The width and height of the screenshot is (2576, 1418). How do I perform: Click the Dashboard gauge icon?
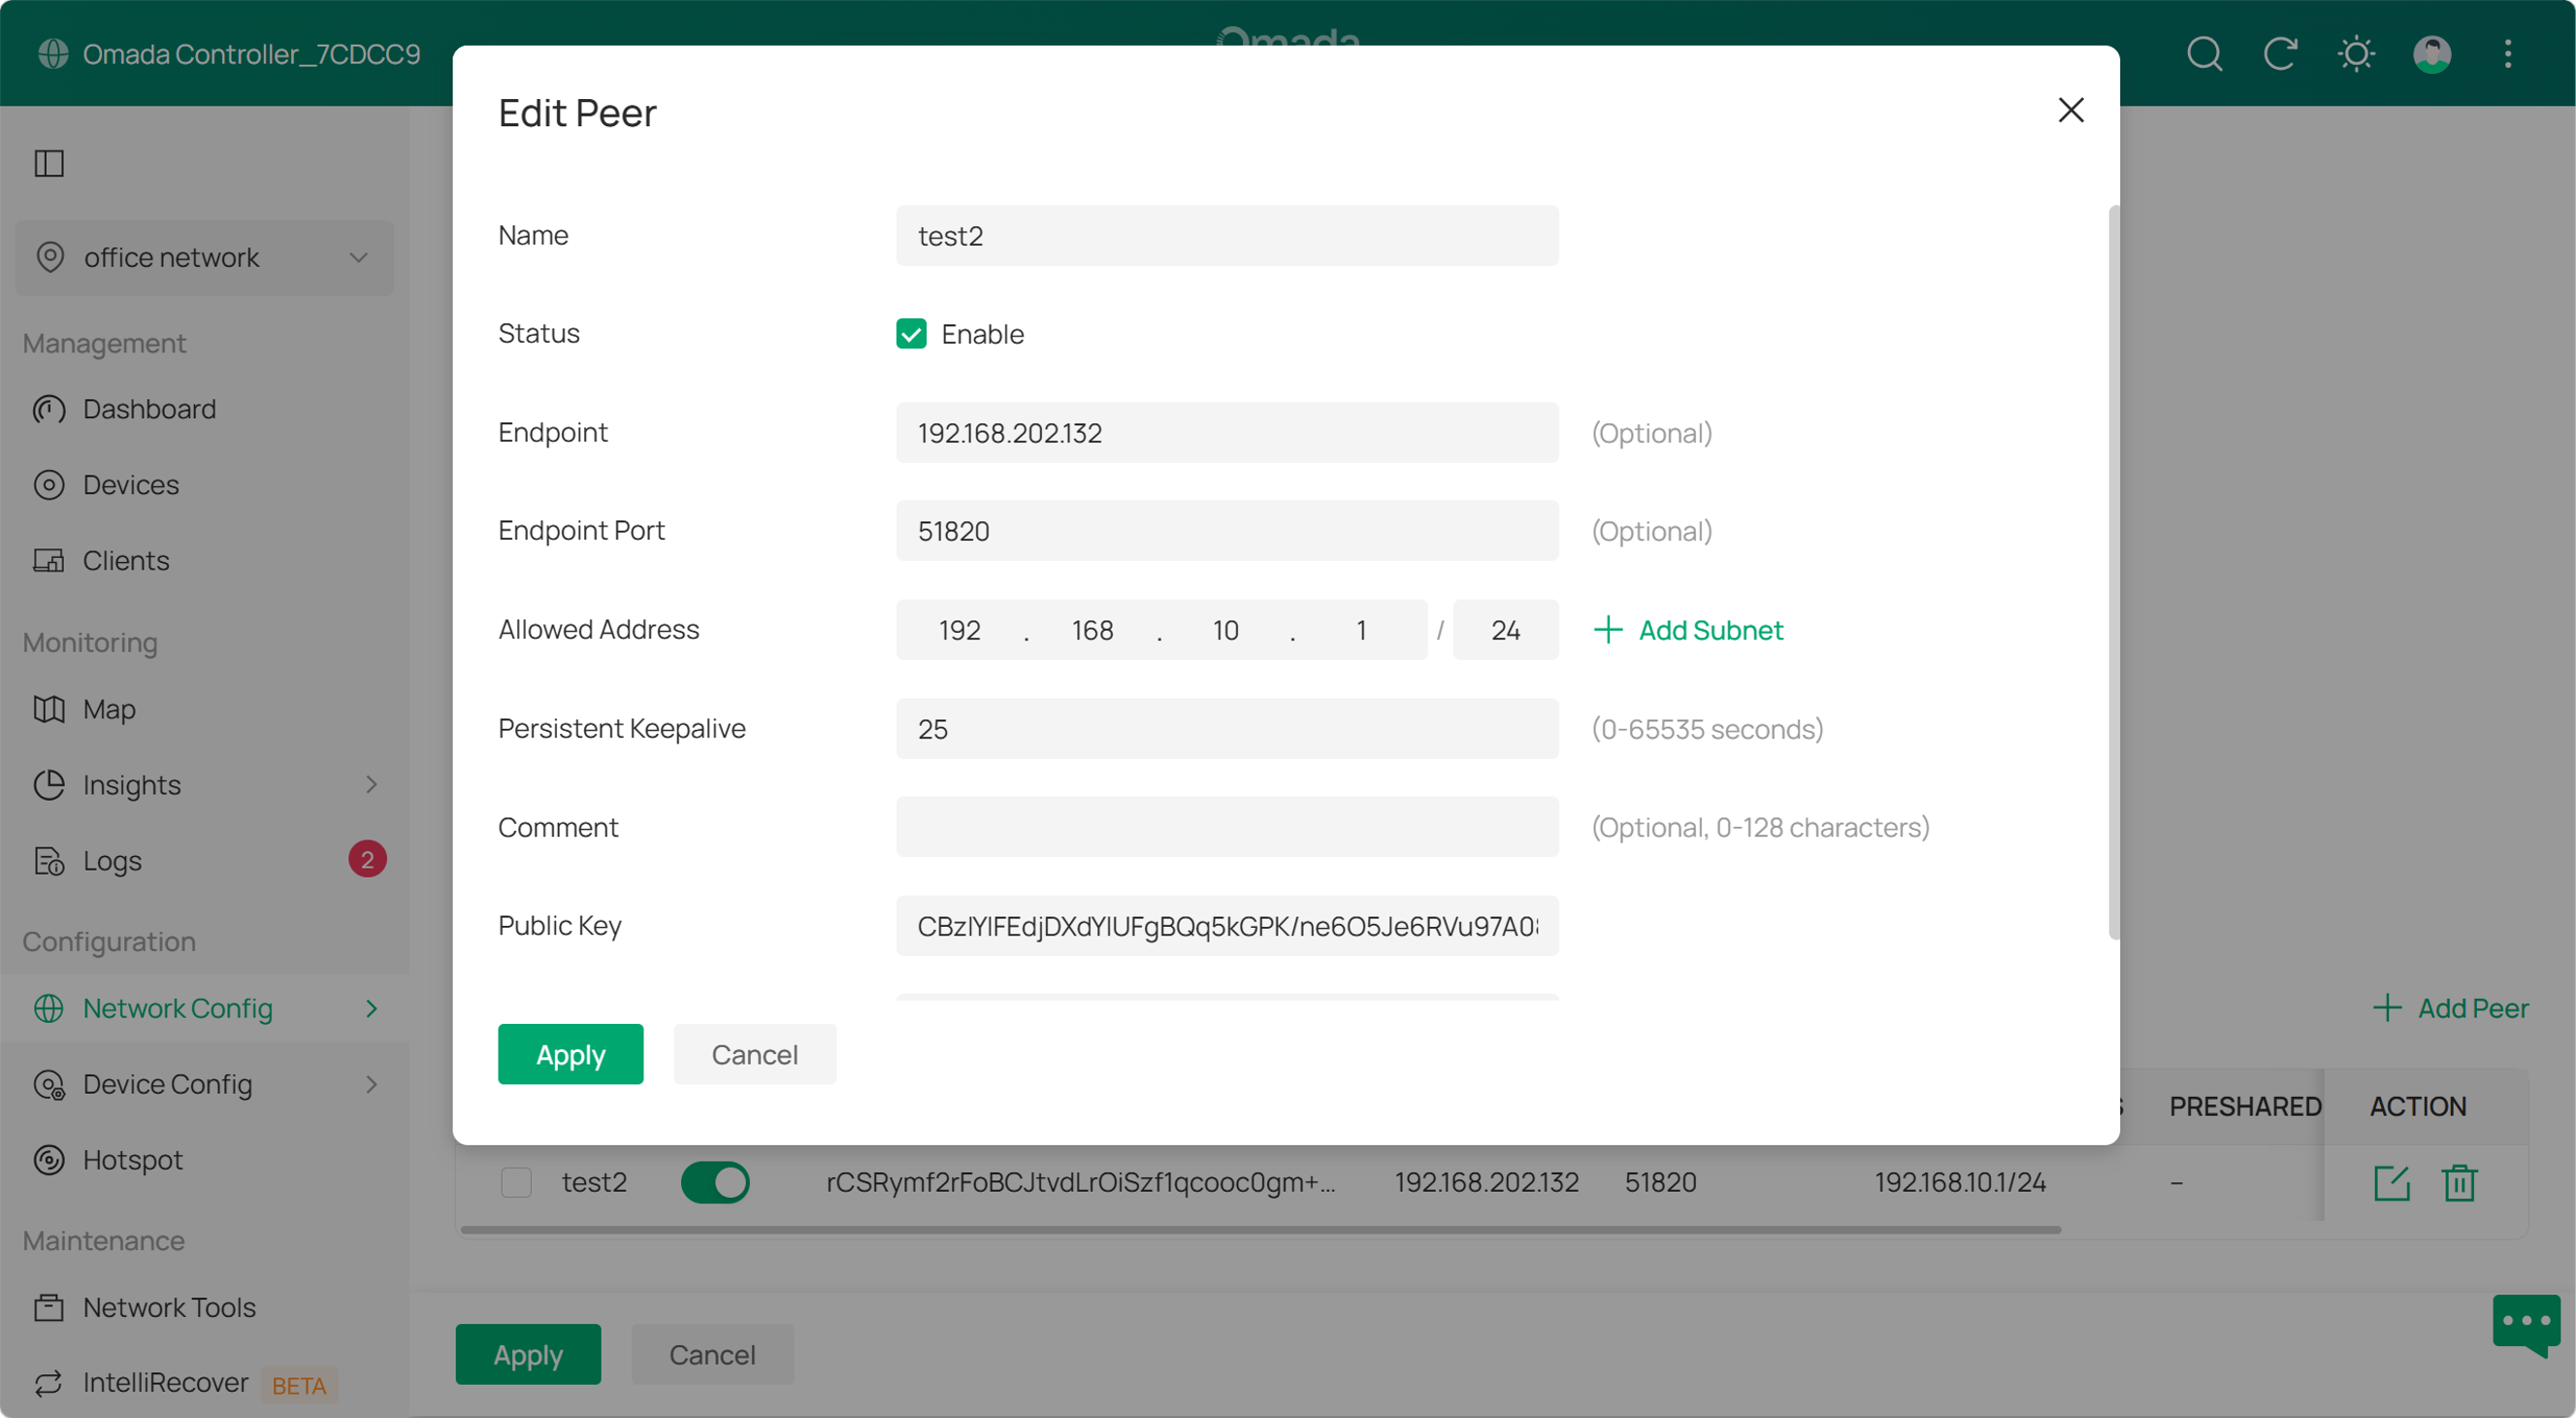49,409
